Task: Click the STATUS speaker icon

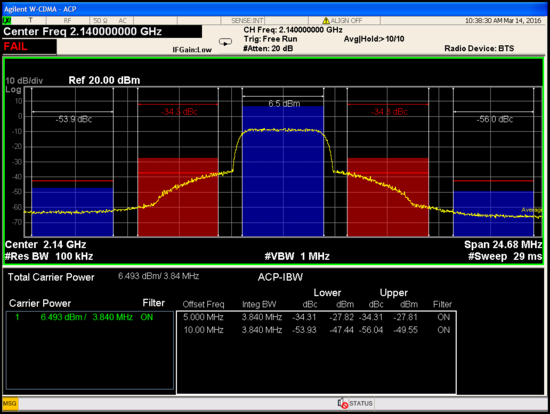Action: pos(342,403)
